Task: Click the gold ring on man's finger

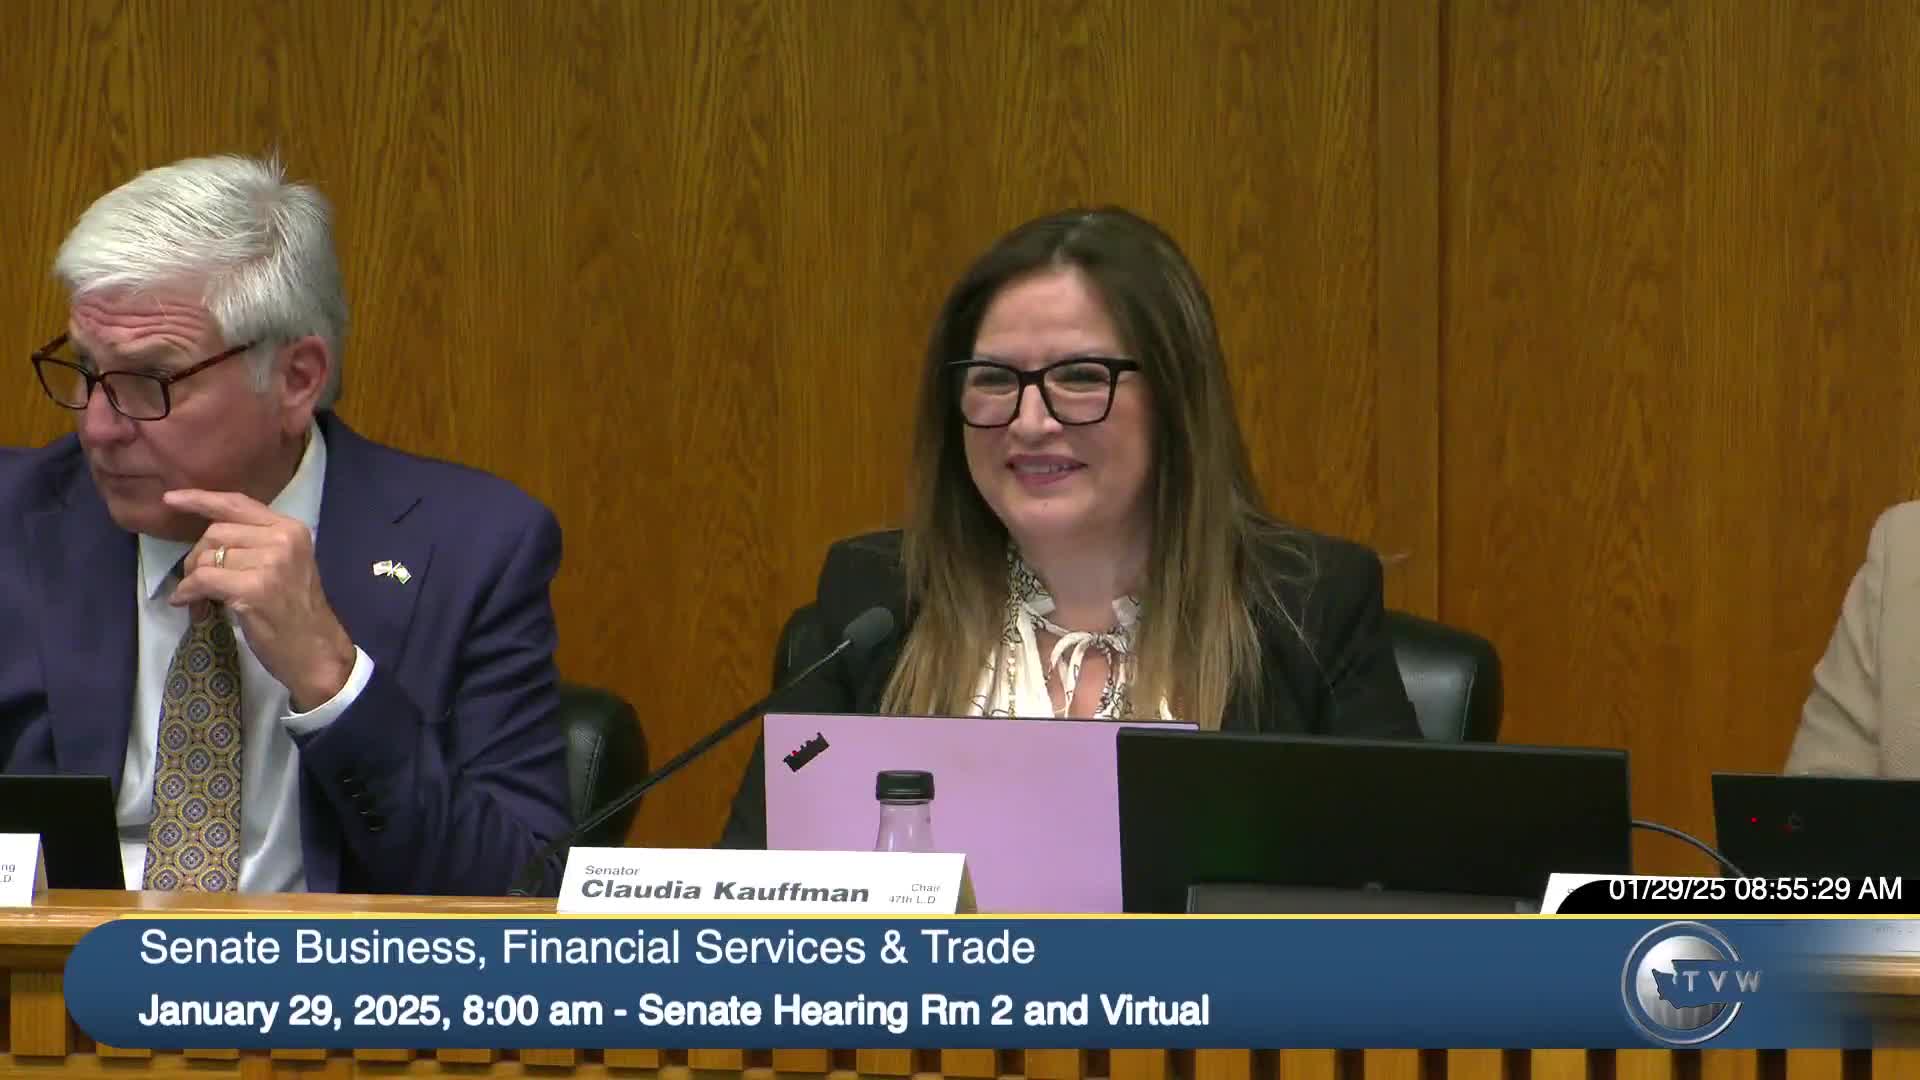Action: point(219,556)
